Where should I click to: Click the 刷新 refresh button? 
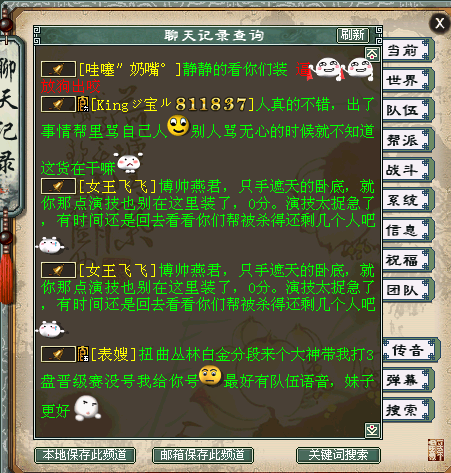click(353, 35)
